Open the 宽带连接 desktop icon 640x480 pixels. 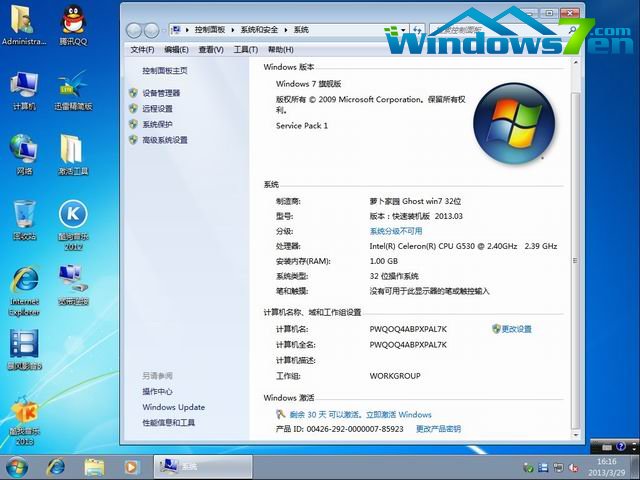coord(73,285)
